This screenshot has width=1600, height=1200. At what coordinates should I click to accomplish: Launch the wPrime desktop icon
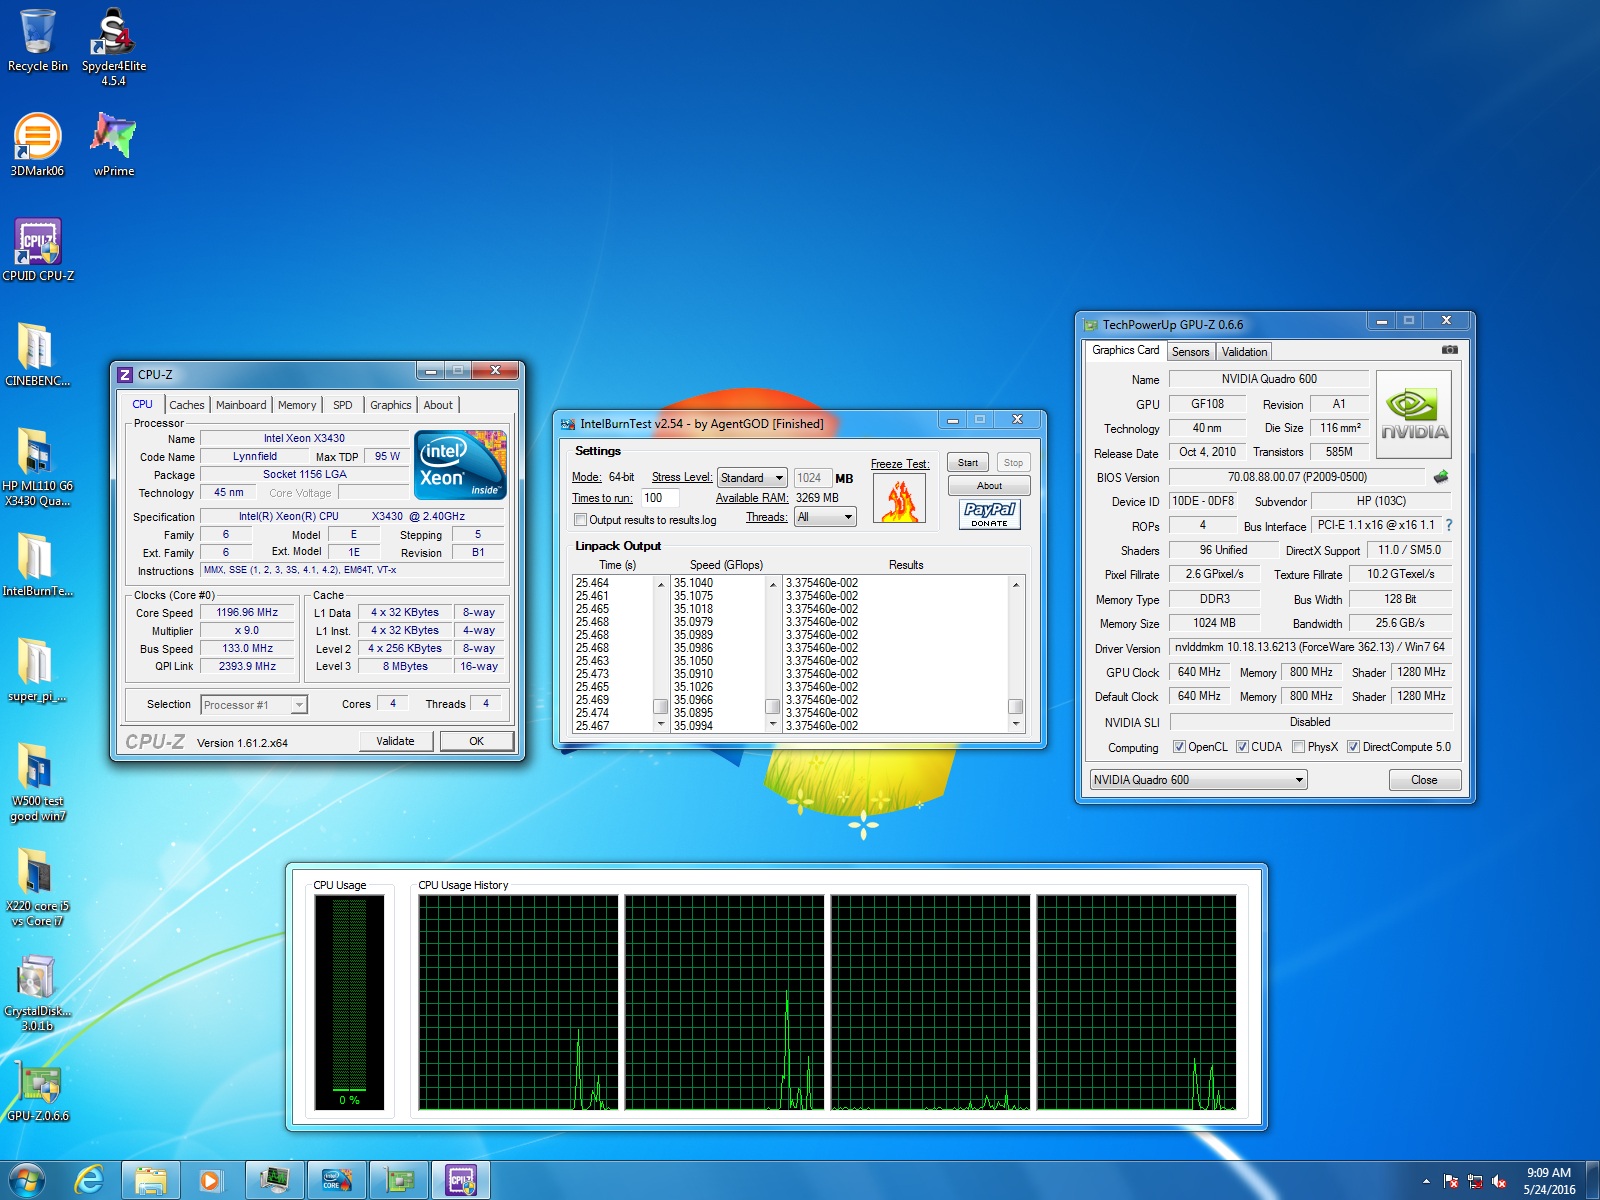pos(113,145)
